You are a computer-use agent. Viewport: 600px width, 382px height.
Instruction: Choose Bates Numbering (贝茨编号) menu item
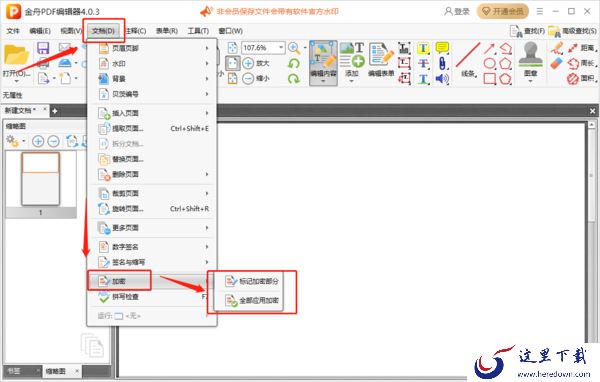point(152,94)
